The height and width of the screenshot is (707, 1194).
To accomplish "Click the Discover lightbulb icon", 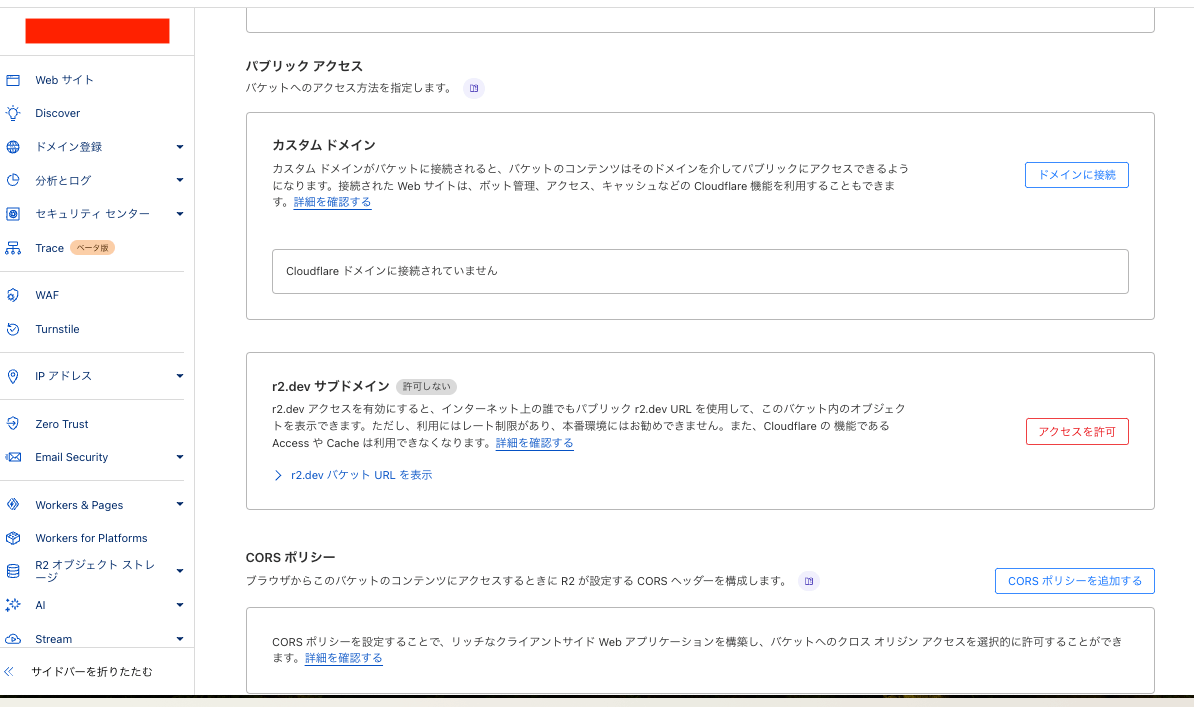I will 13,113.
